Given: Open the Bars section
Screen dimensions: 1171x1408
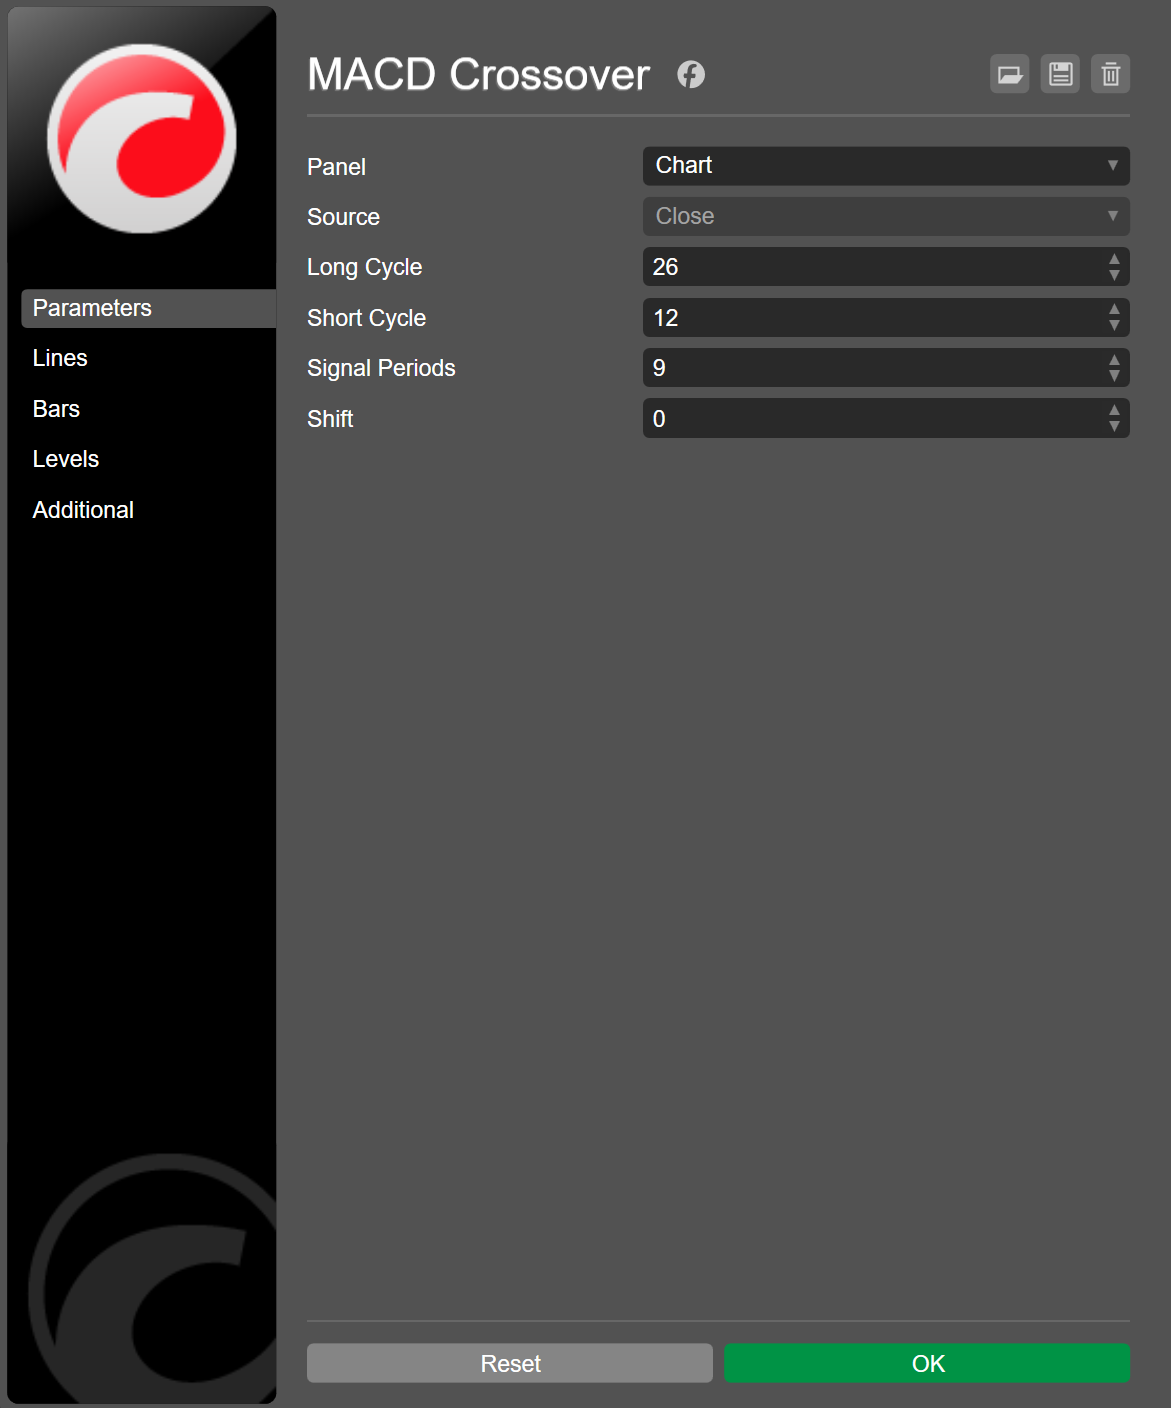Looking at the screenshot, I should pos(56,409).
